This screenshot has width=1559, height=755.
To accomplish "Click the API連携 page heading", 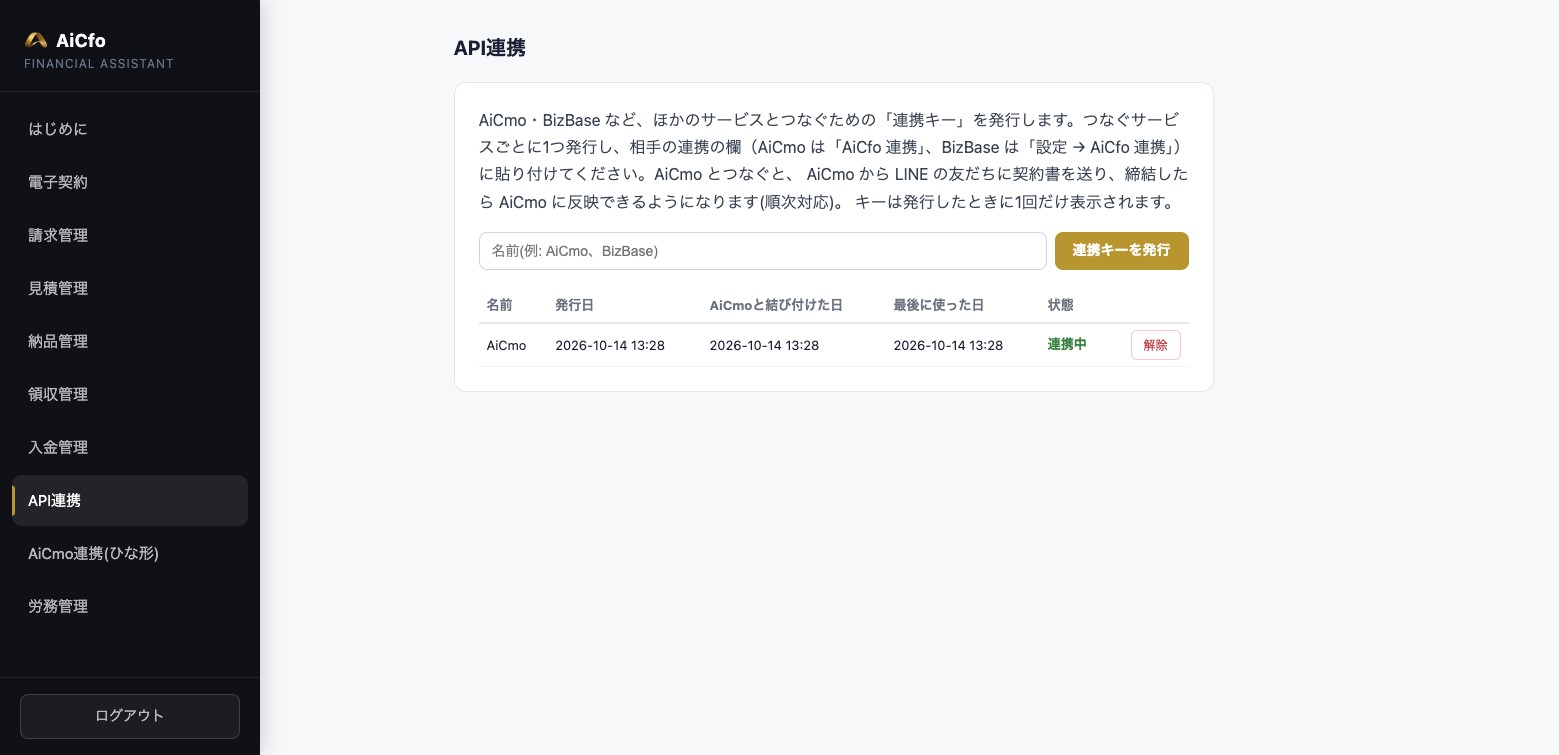I will 490,48.
